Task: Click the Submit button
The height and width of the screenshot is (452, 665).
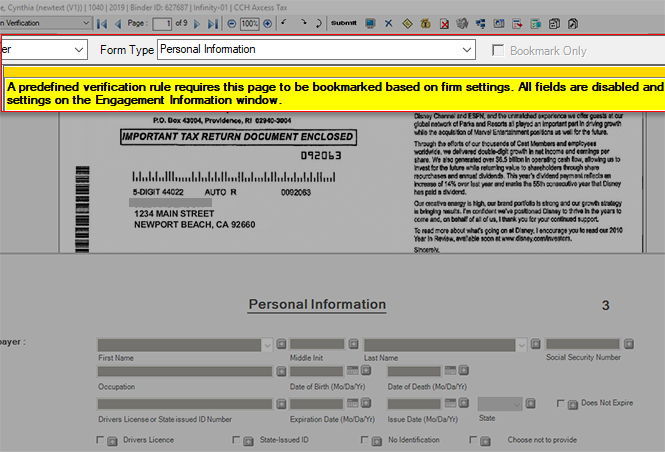Action: [344, 23]
